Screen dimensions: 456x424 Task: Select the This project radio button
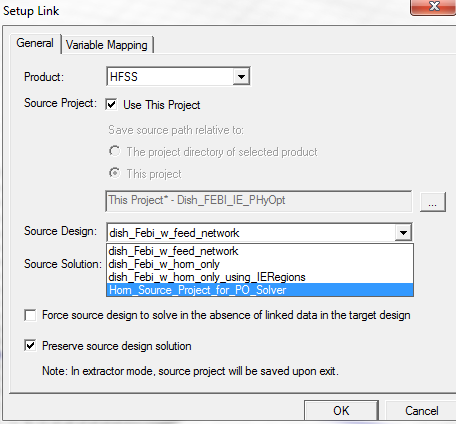[x=114, y=173]
